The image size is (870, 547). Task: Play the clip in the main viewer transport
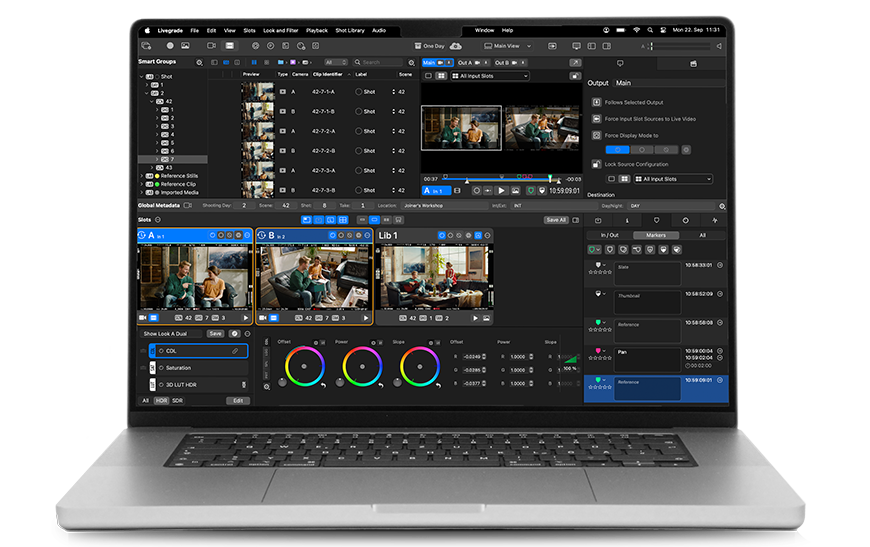(x=502, y=190)
